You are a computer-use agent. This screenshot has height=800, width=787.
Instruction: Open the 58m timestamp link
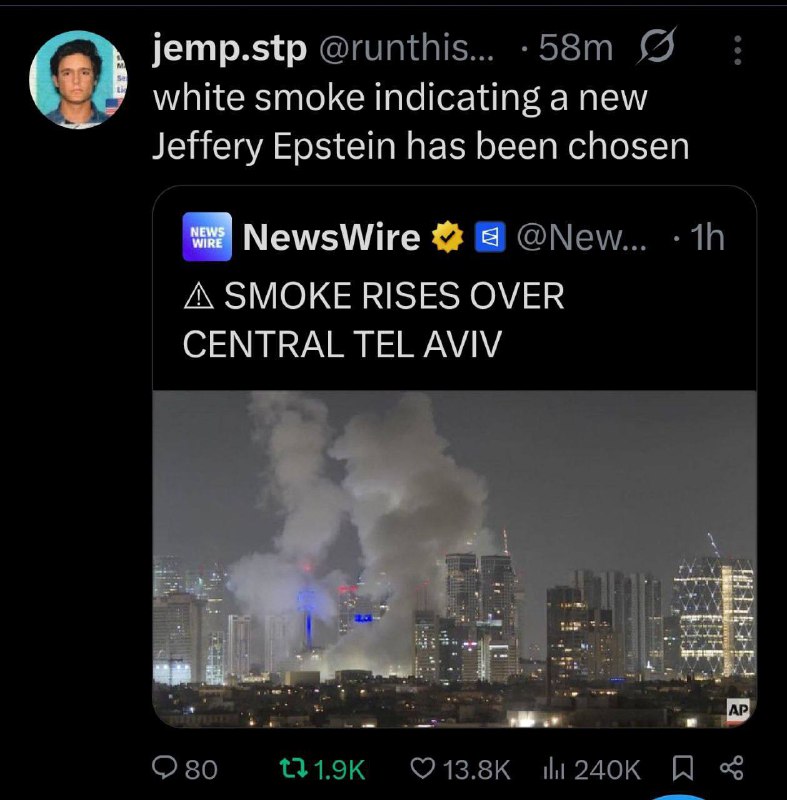(576, 48)
